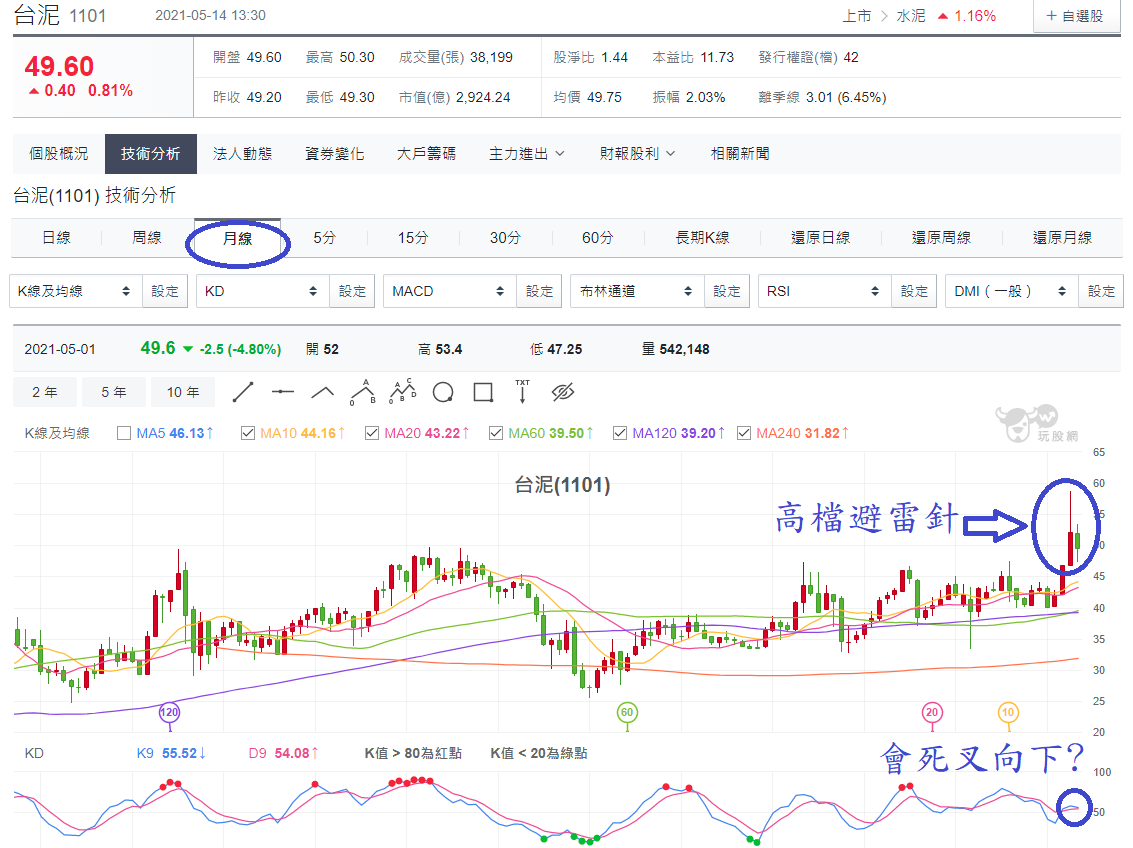Set chart range to 10 年
The image size is (1133, 848).
183,392
